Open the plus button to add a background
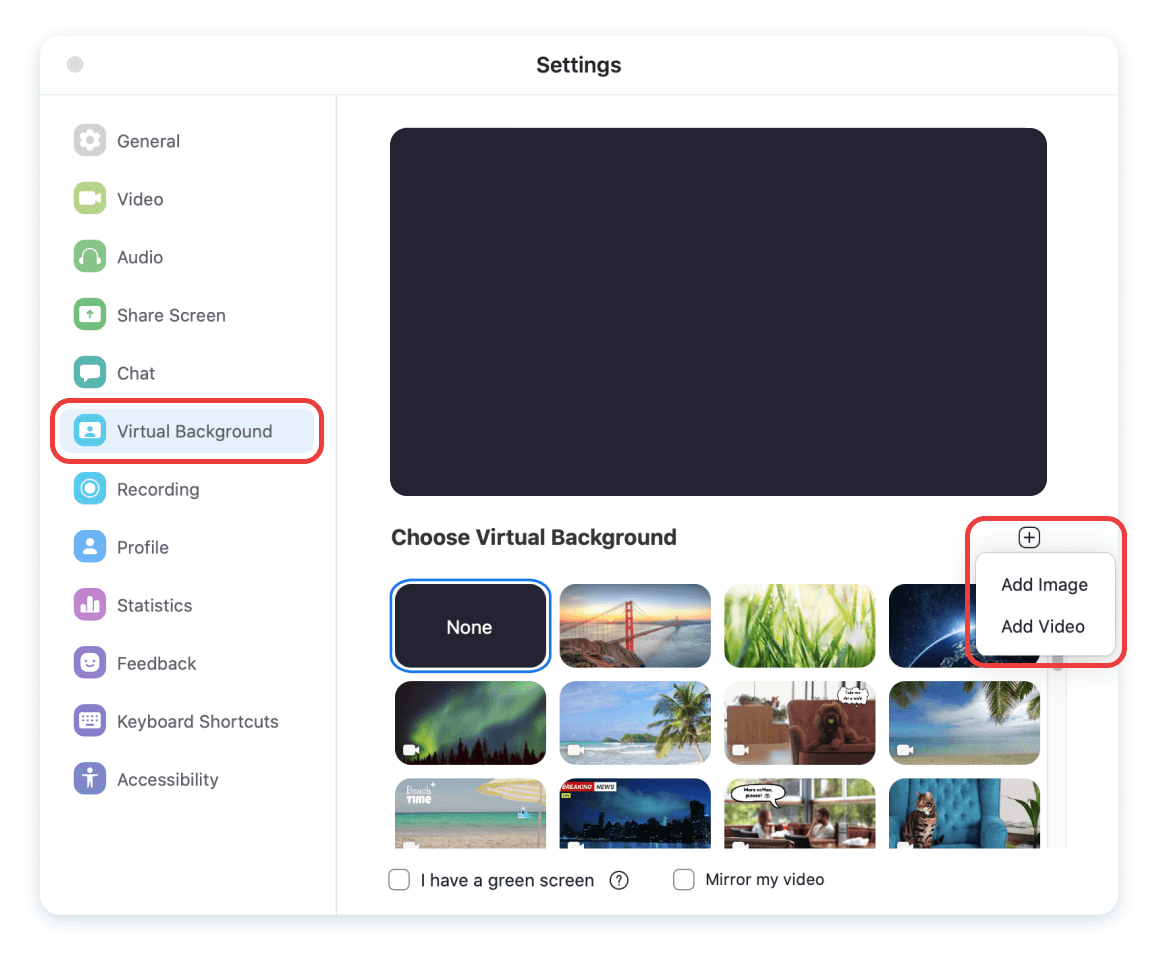Viewport: 1157px width, 959px height. 1029,537
